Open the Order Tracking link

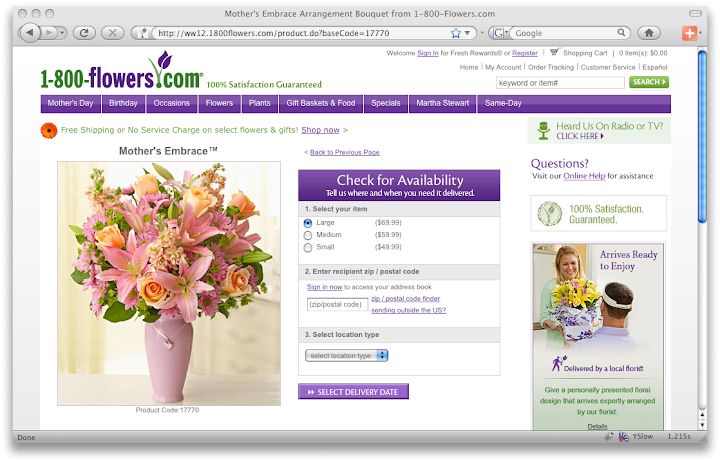pyautogui.click(x=551, y=67)
